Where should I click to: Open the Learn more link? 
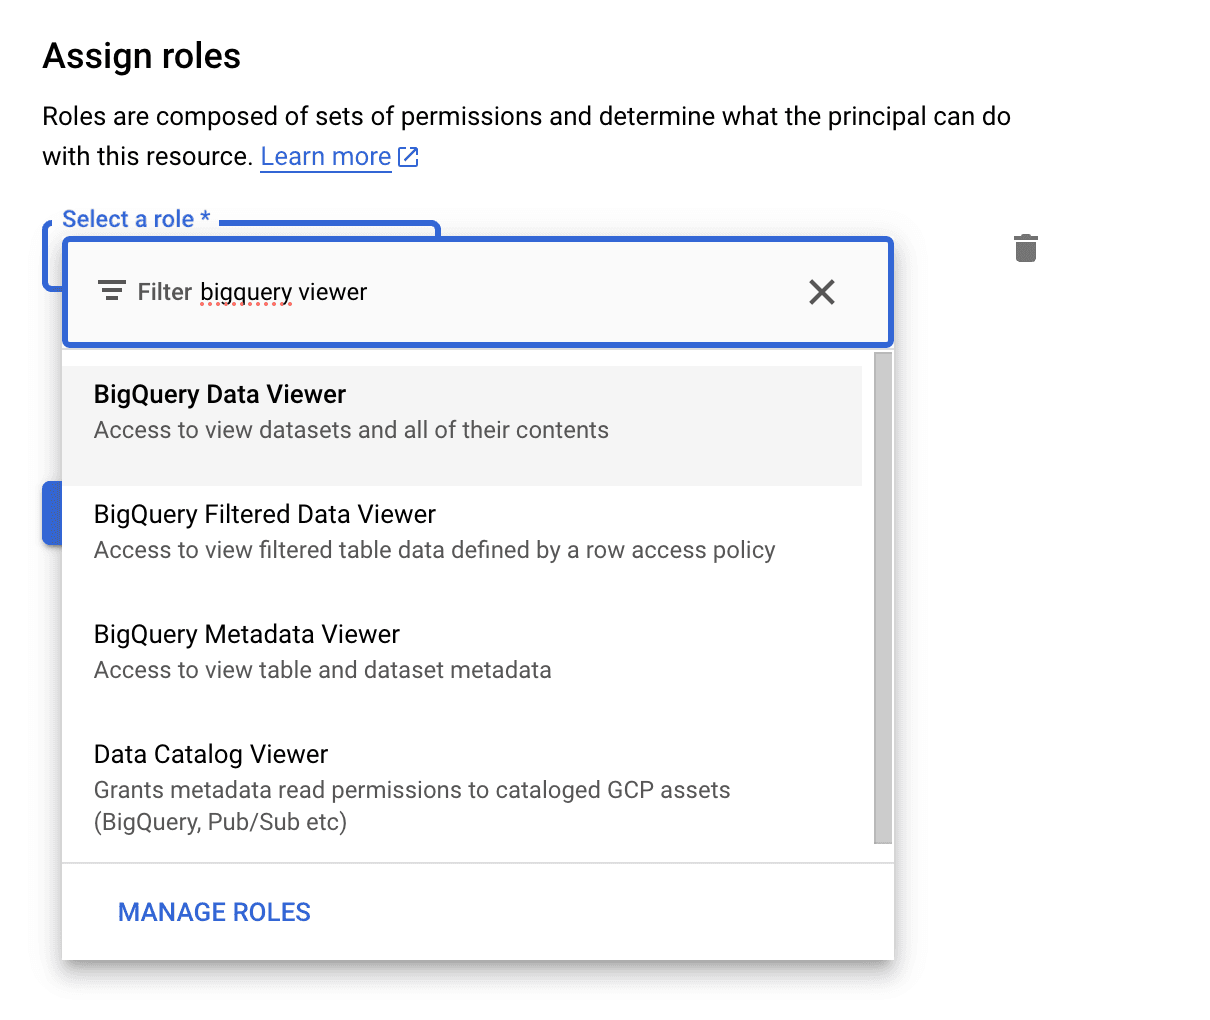coord(325,157)
